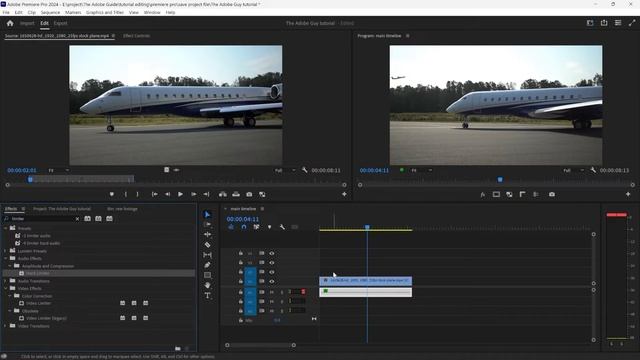Screen dimensions: 640x360
Task: Switch to the Export tab
Action: [x=60, y=23]
